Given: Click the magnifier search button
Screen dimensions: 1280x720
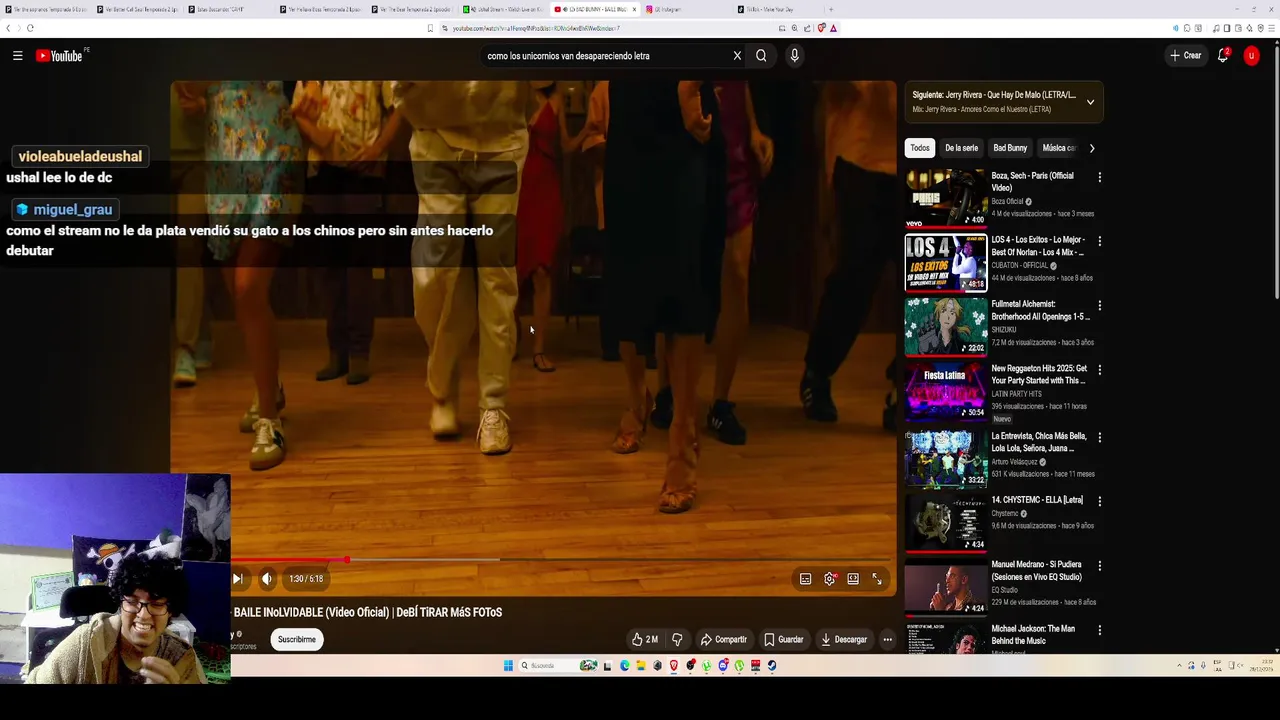Looking at the screenshot, I should [761, 56].
